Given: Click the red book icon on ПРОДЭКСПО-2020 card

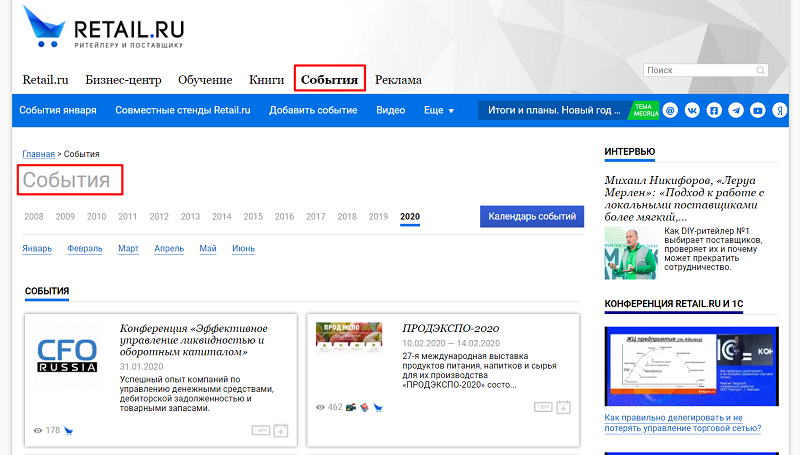Looking at the screenshot, I should pos(364,407).
